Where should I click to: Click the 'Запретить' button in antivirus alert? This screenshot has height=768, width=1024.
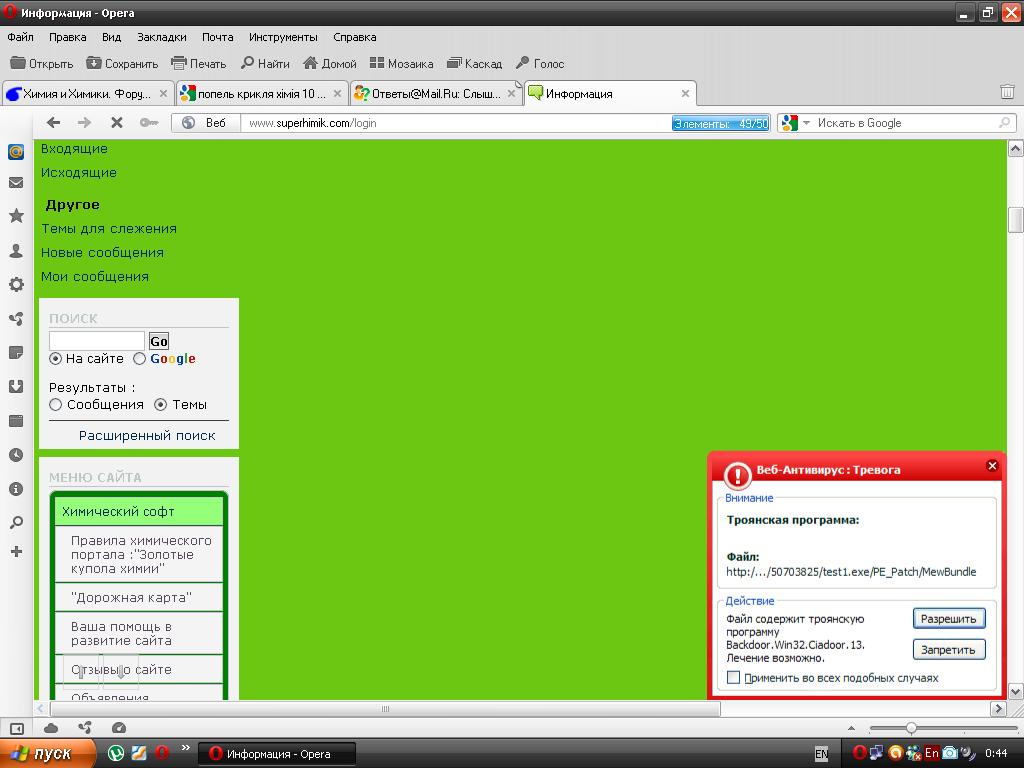pos(948,650)
